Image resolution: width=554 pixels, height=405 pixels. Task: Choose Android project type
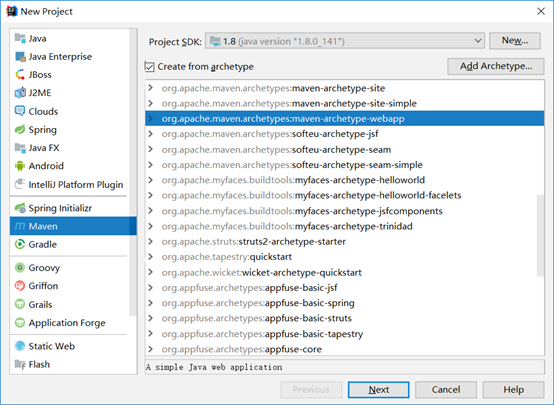[70, 166]
